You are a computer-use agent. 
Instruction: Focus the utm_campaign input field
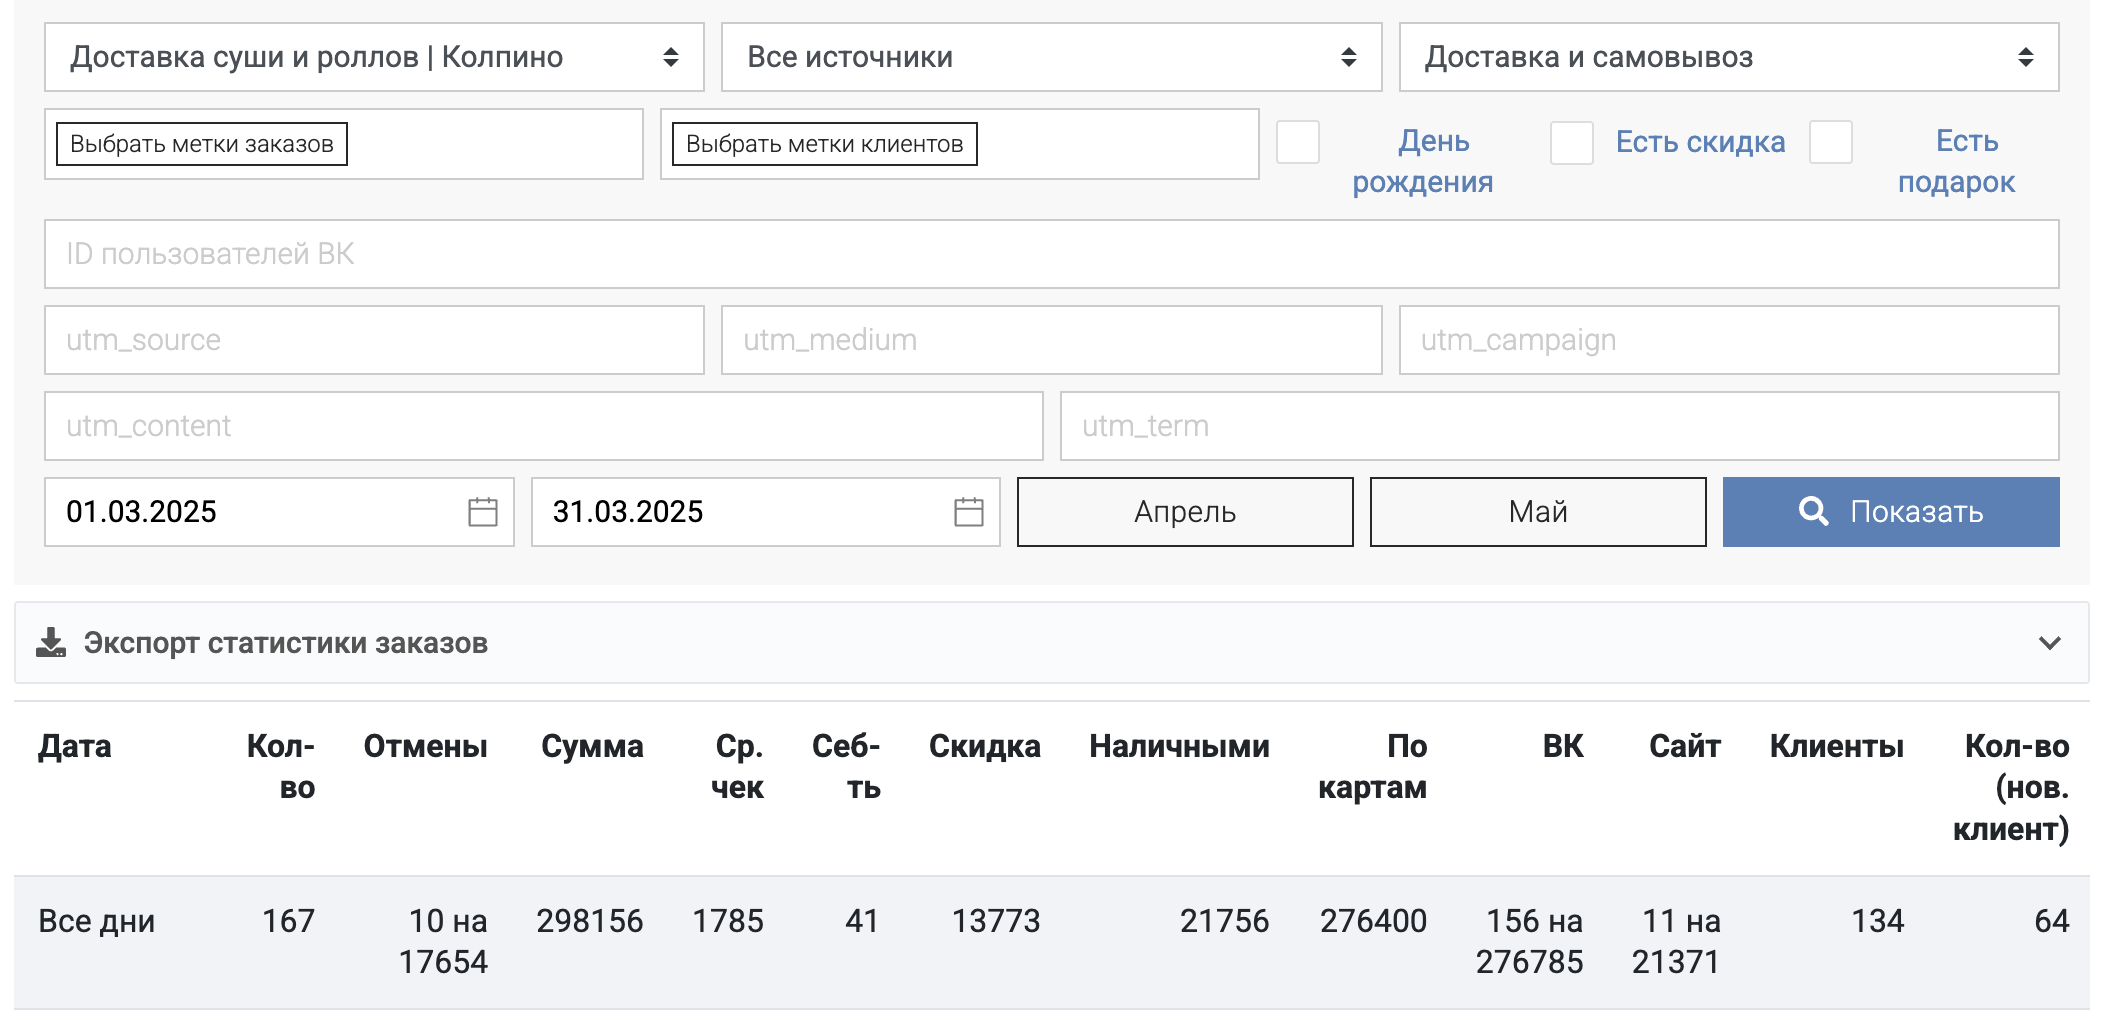tap(1729, 340)
